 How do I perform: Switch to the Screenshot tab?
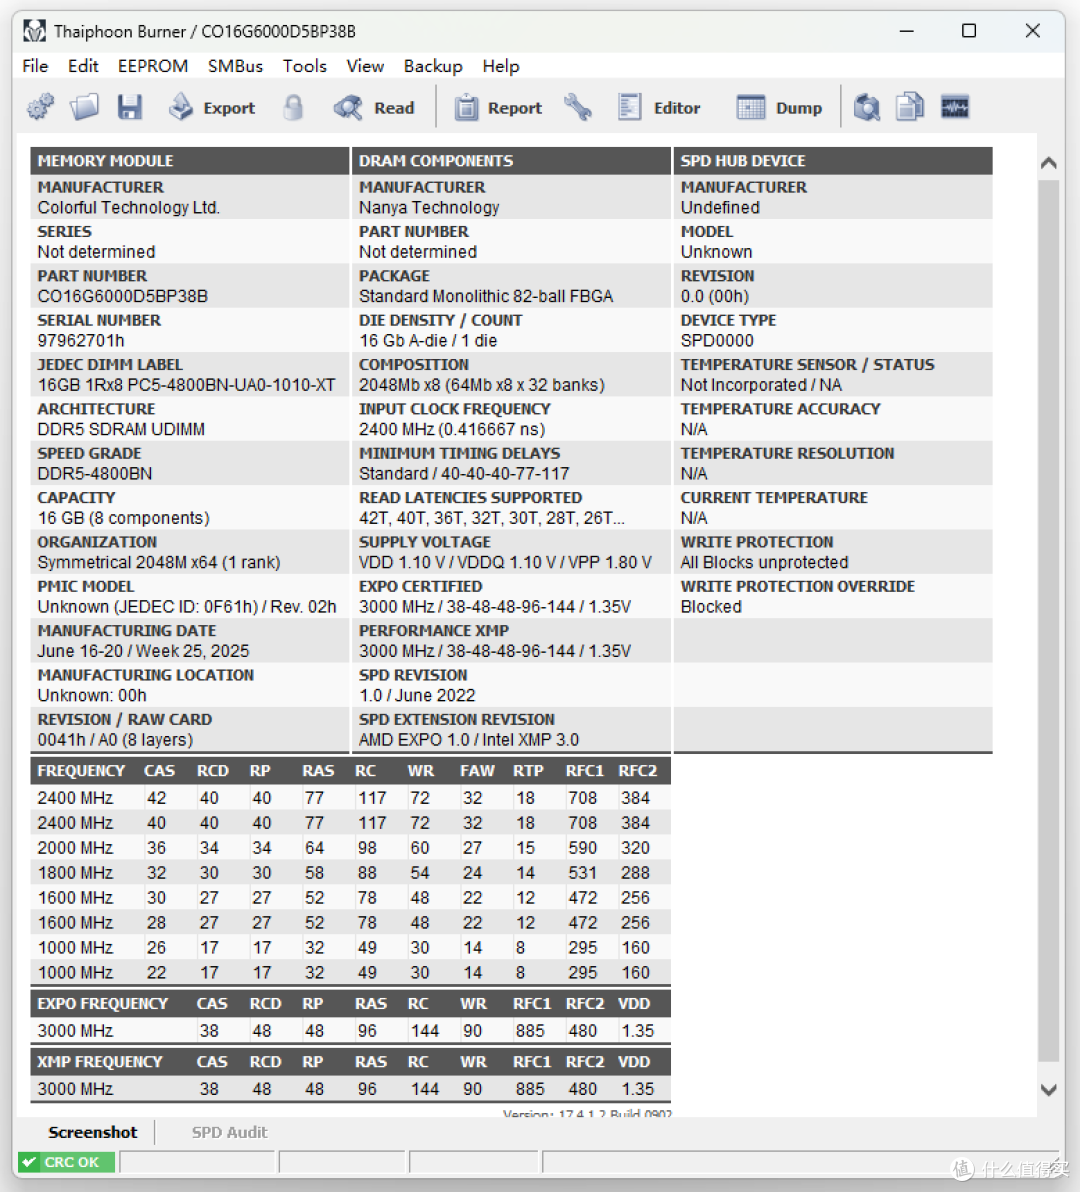coord(93,1132)
